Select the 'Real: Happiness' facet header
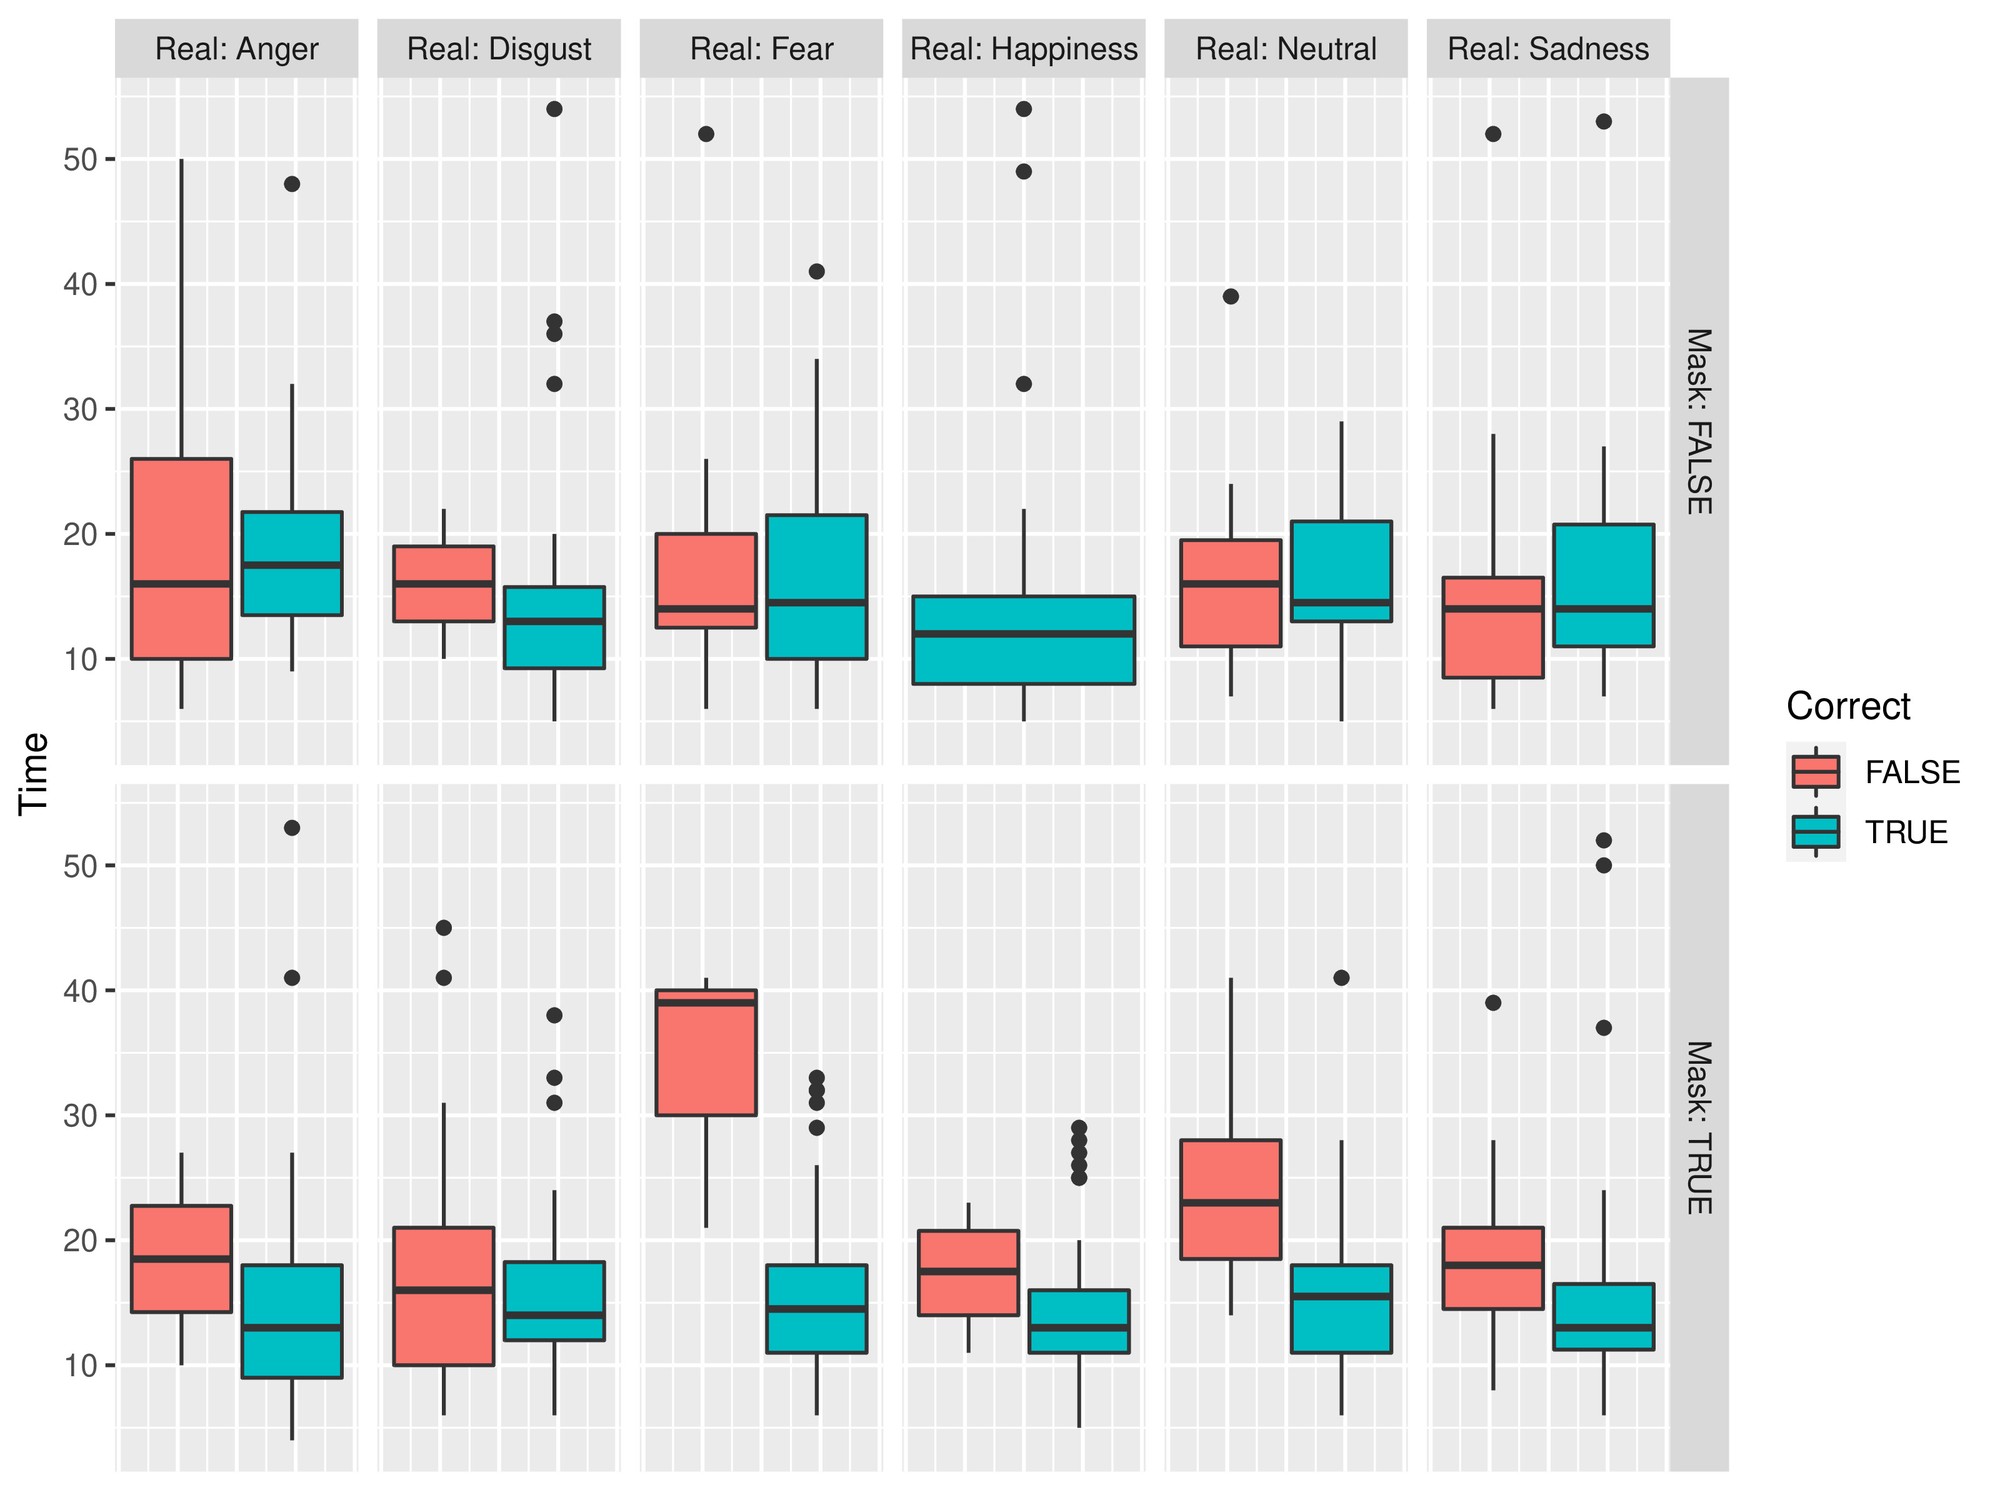This screenshot has height=1500, width=2000. point(1024,49)
